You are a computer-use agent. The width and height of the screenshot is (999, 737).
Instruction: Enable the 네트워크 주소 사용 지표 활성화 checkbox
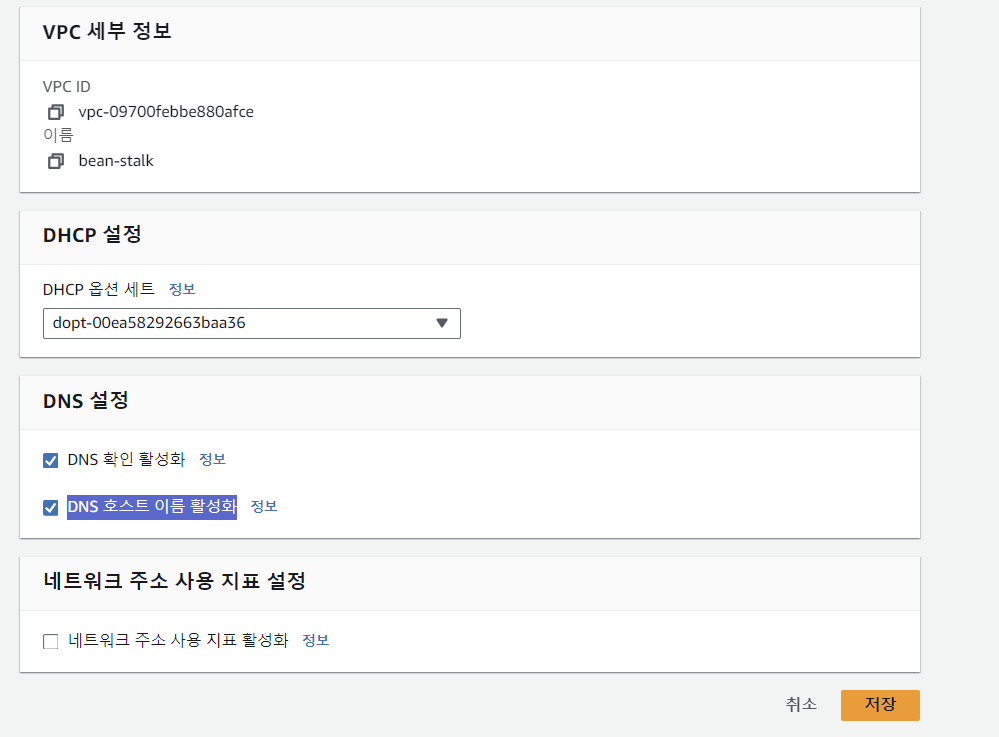pyautogui.click(x=50, y=641)
